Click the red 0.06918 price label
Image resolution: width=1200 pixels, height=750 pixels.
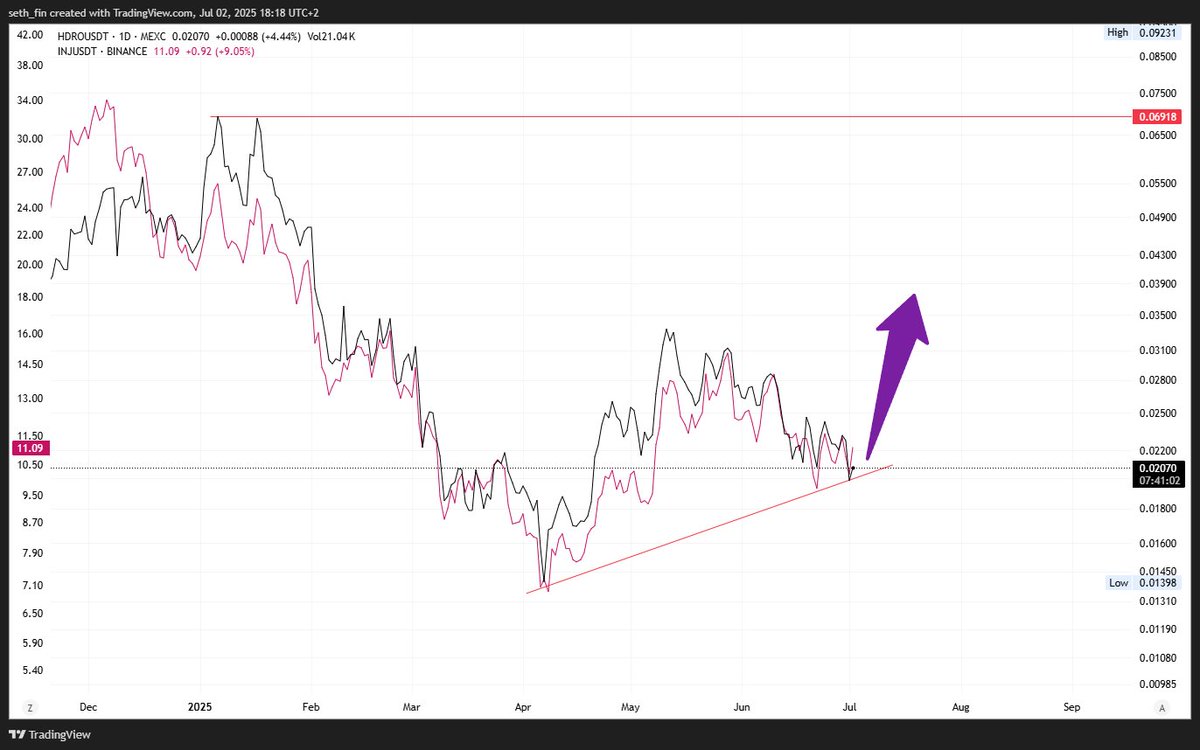click(1159, 117)
